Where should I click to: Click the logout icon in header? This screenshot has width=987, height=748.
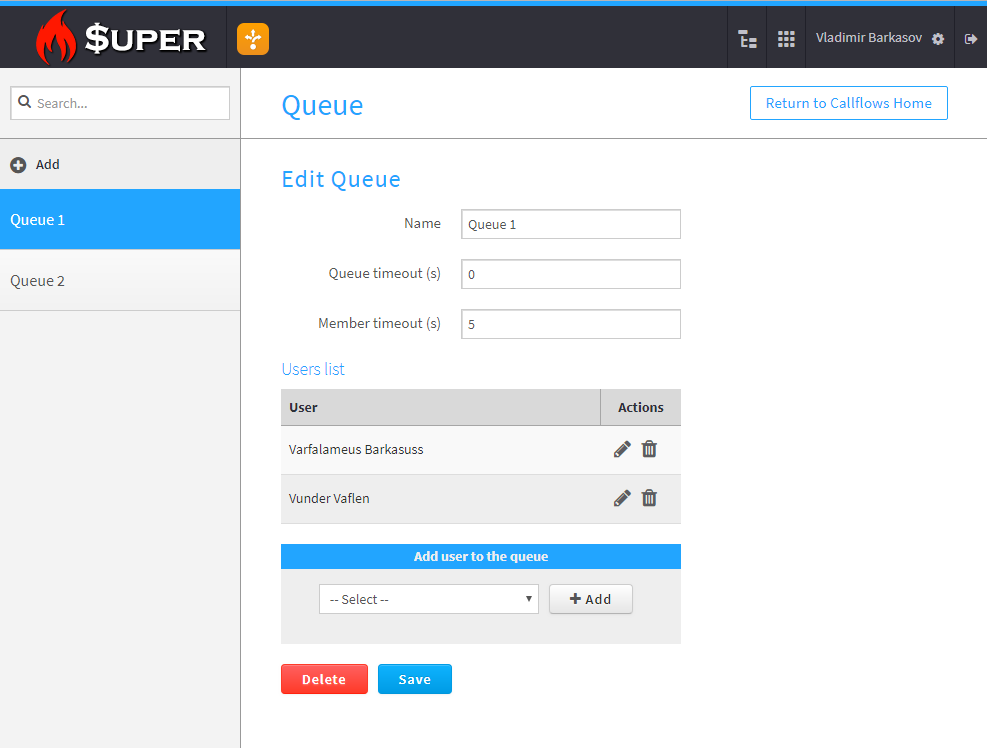[970, 39]
